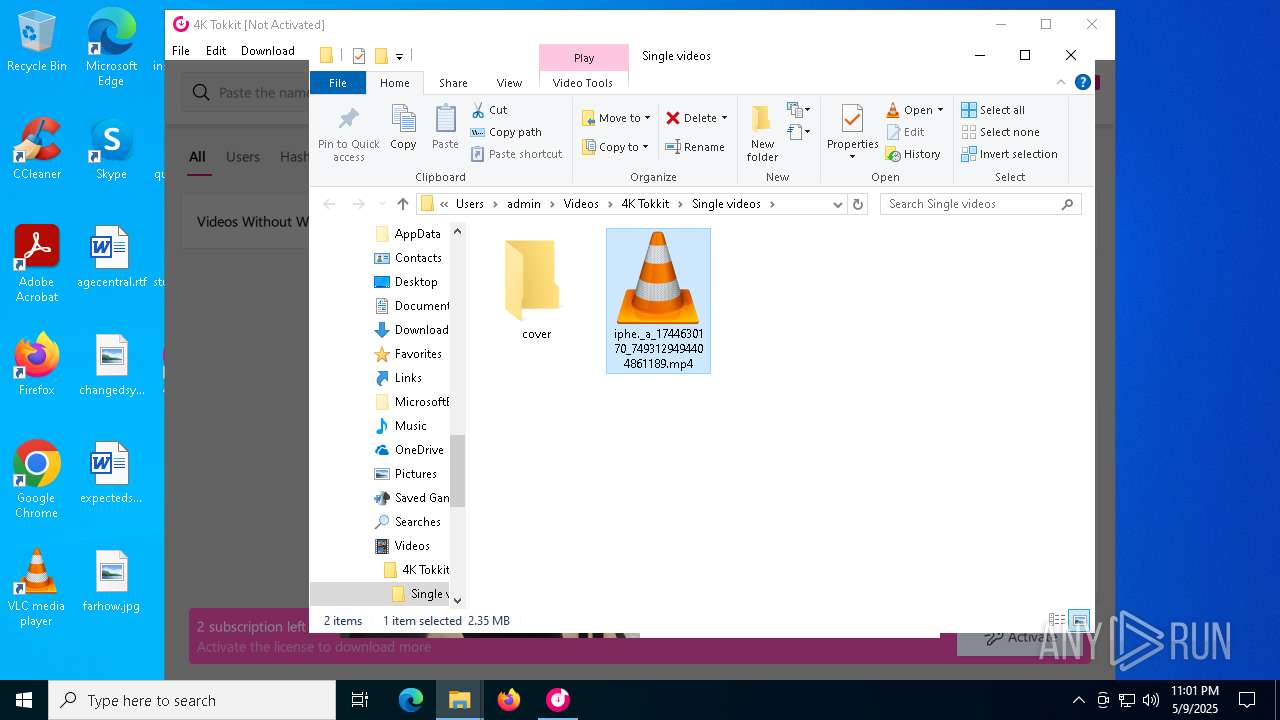Click Select none

coord(1000,132)
